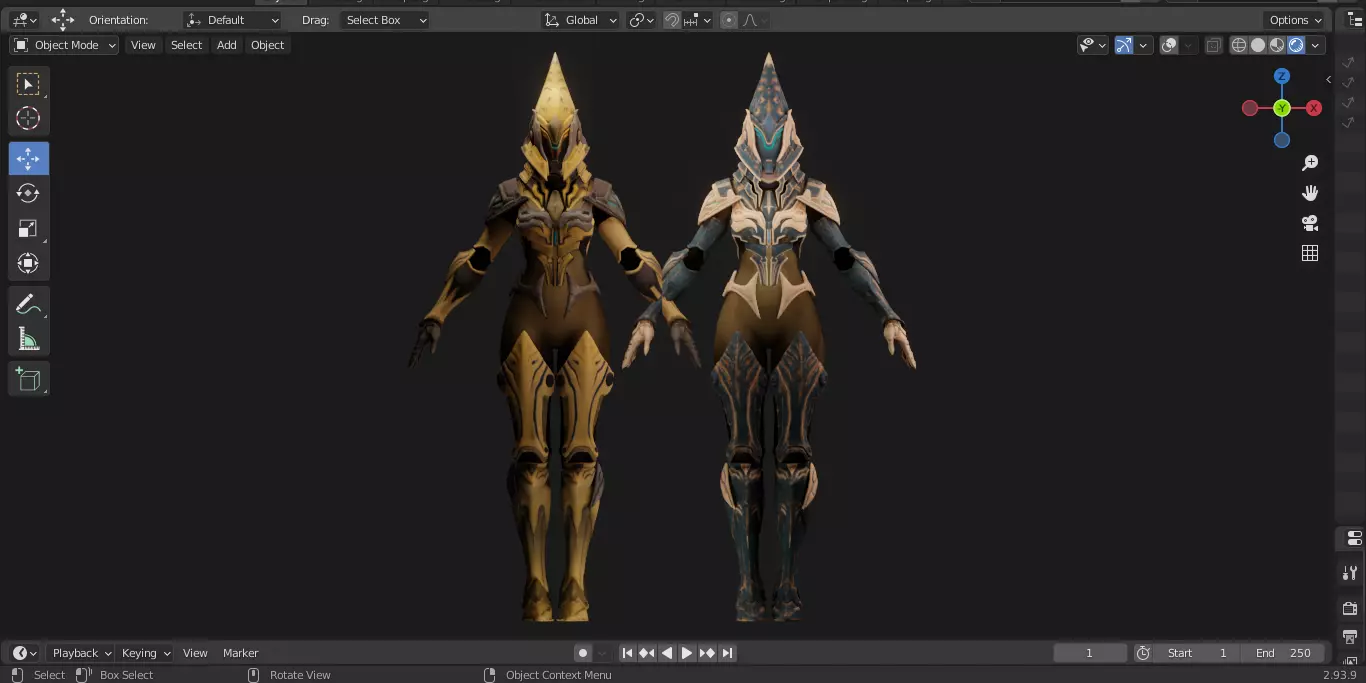Open the Select menu
Image resolution: width=1366 pixels, height=683 pixels.
[186, 45]
